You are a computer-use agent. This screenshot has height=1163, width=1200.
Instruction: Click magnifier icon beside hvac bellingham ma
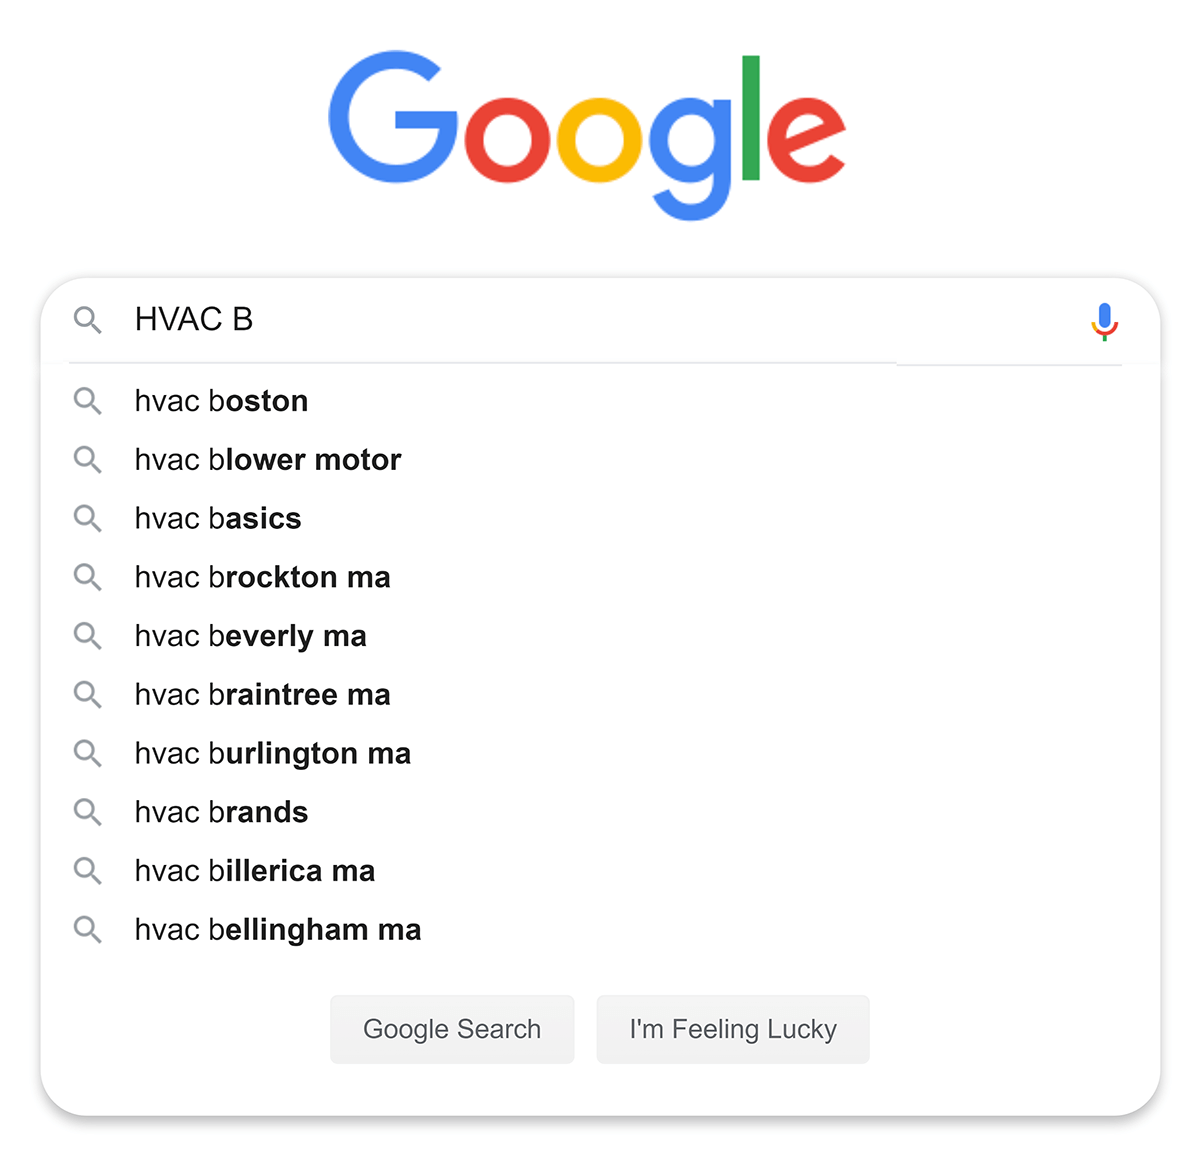[88, 930]
